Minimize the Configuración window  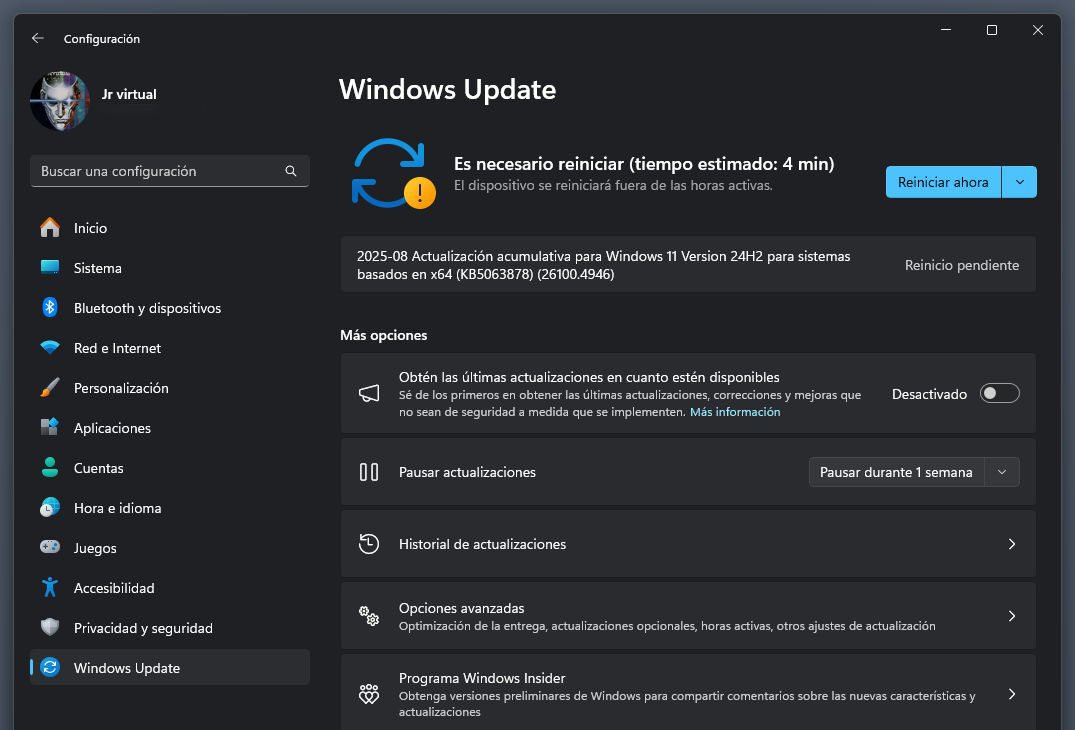pyautogui.click(x=945, y=30)
